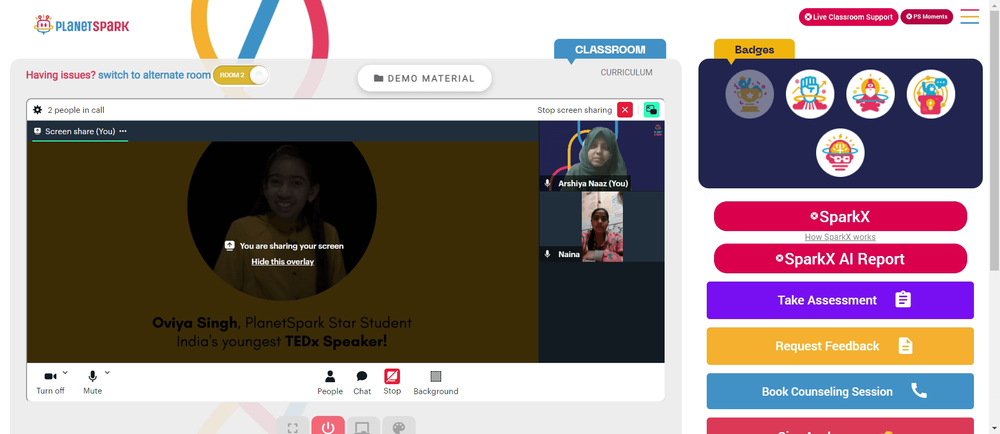Screen dimensions: 1000x434
Task: Click the laptop screen icon button
Action: pos(363,427)
